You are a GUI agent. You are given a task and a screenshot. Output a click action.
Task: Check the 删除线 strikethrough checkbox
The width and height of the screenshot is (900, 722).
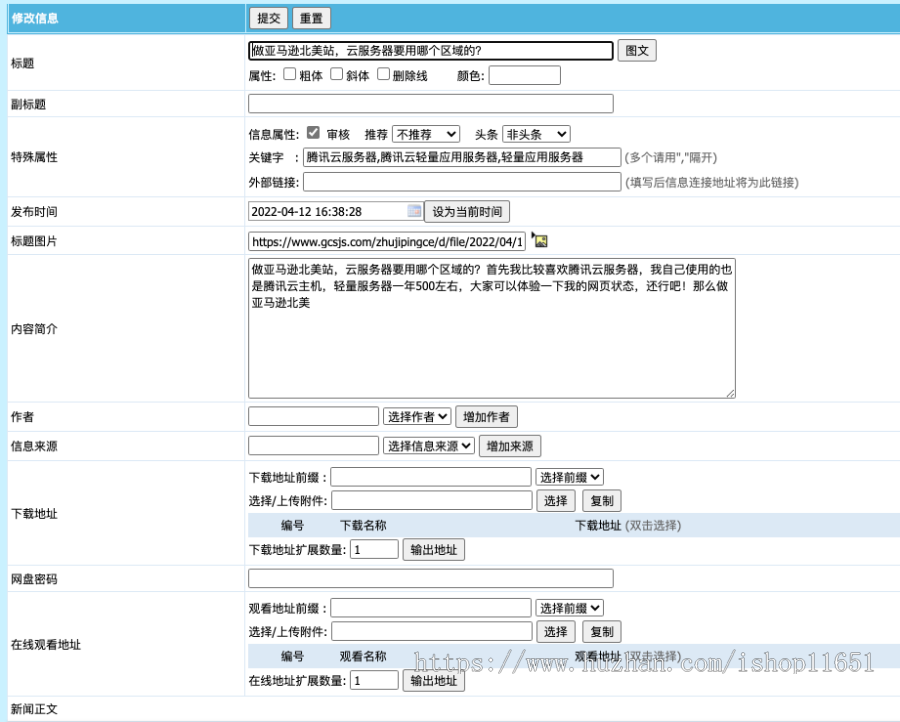(383, 74)
